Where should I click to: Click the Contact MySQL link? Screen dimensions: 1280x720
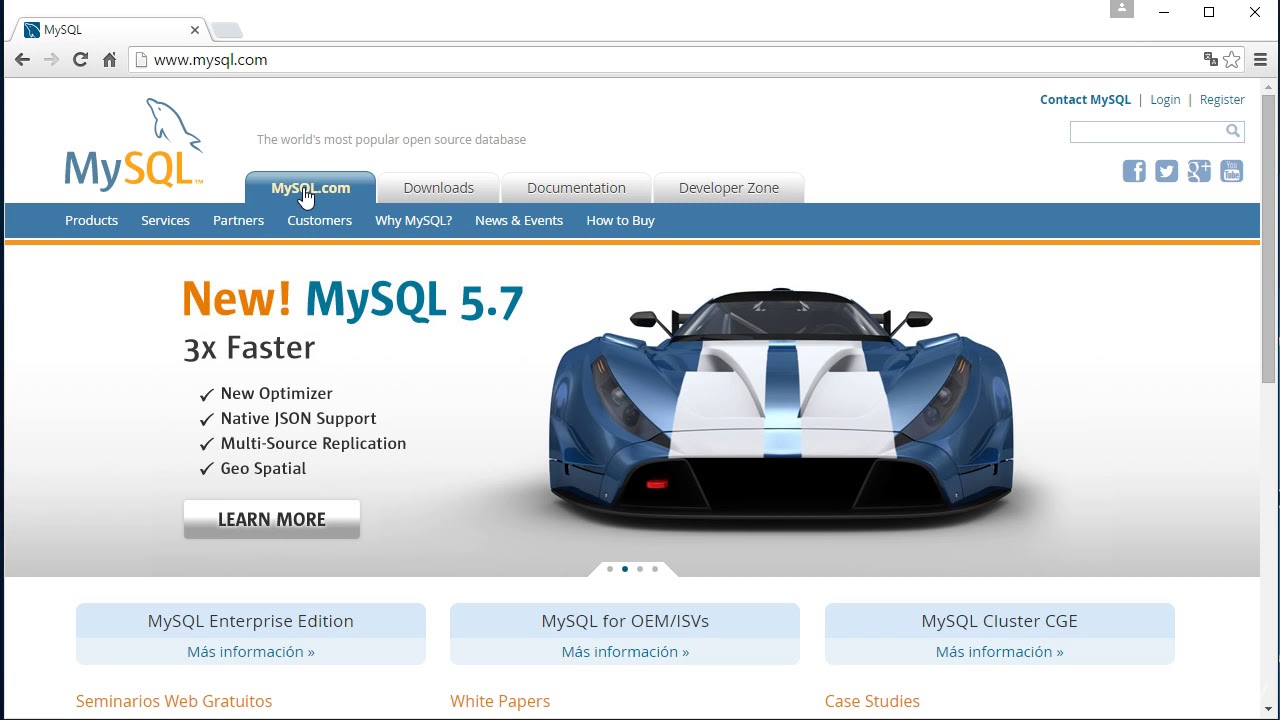(1085, 100)
